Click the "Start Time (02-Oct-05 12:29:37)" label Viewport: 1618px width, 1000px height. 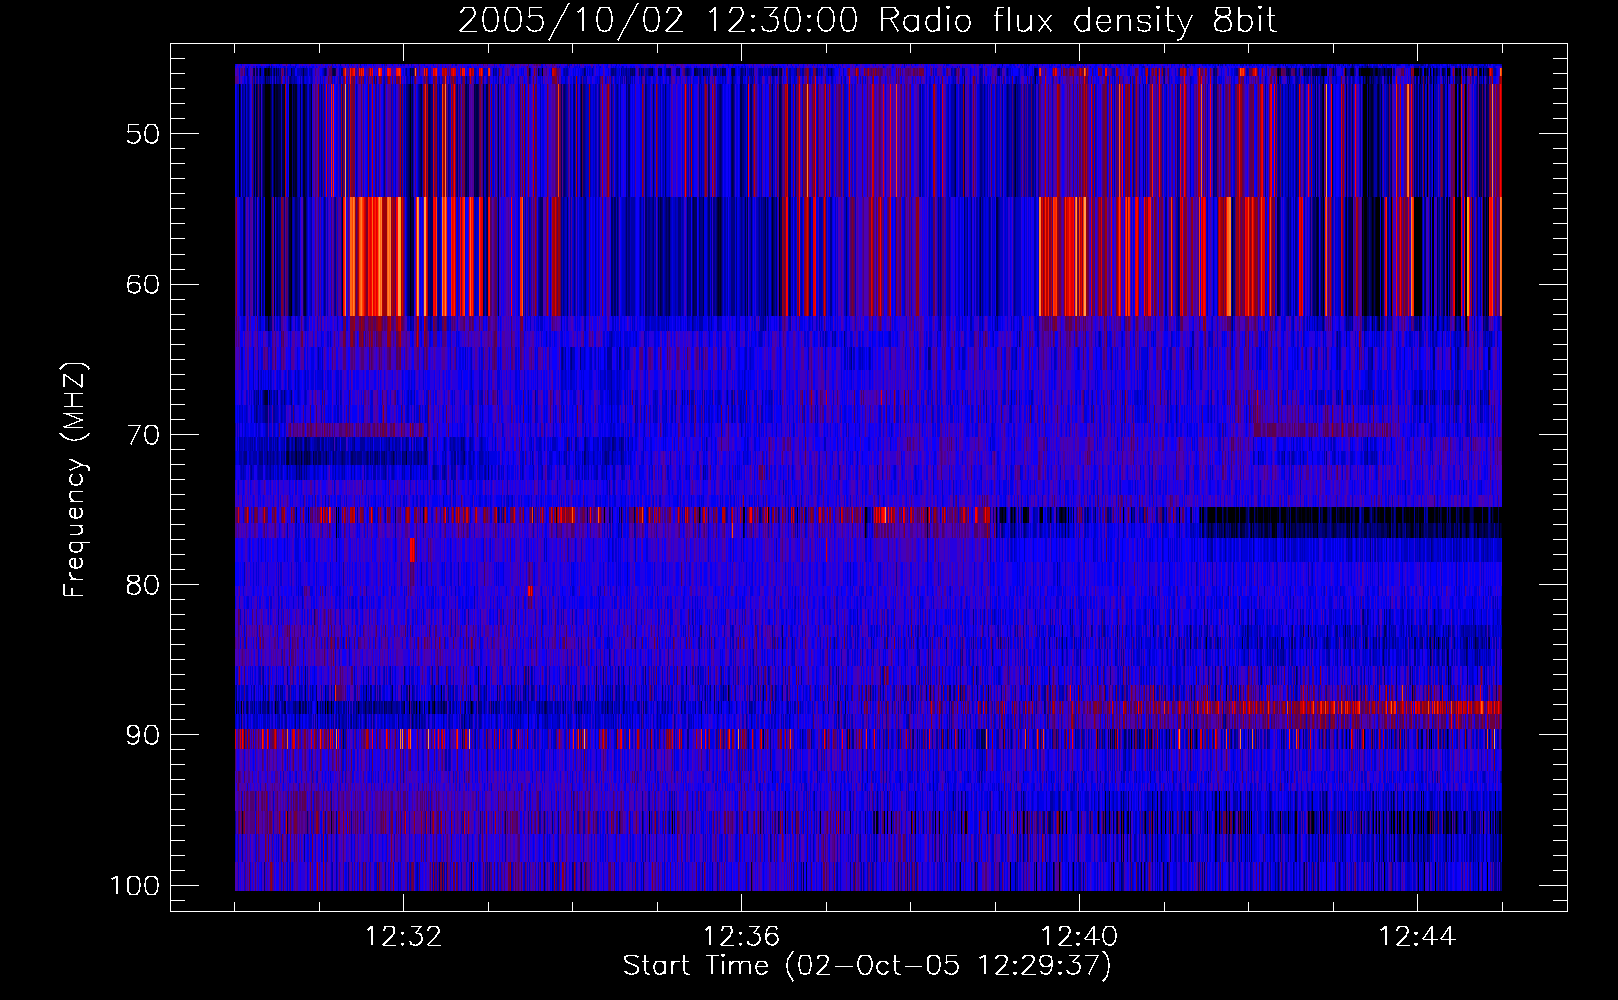point(867,966)
